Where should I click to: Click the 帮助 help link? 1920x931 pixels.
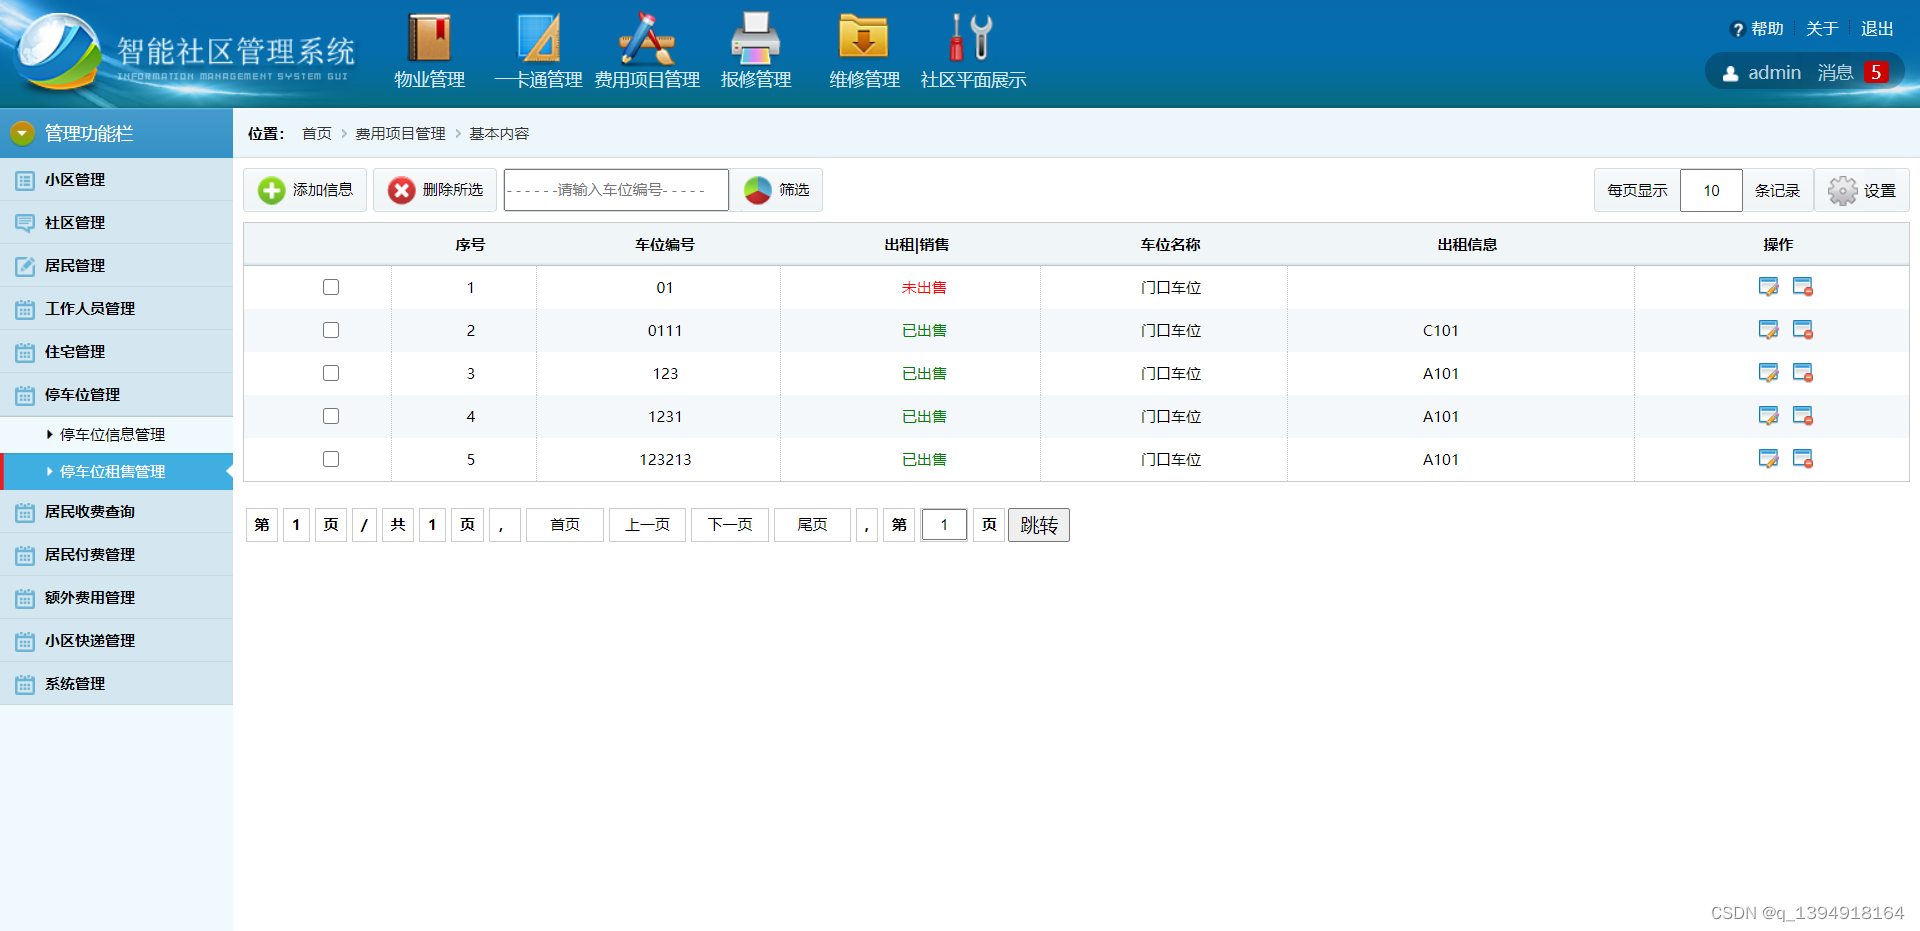pos(1767,29)
